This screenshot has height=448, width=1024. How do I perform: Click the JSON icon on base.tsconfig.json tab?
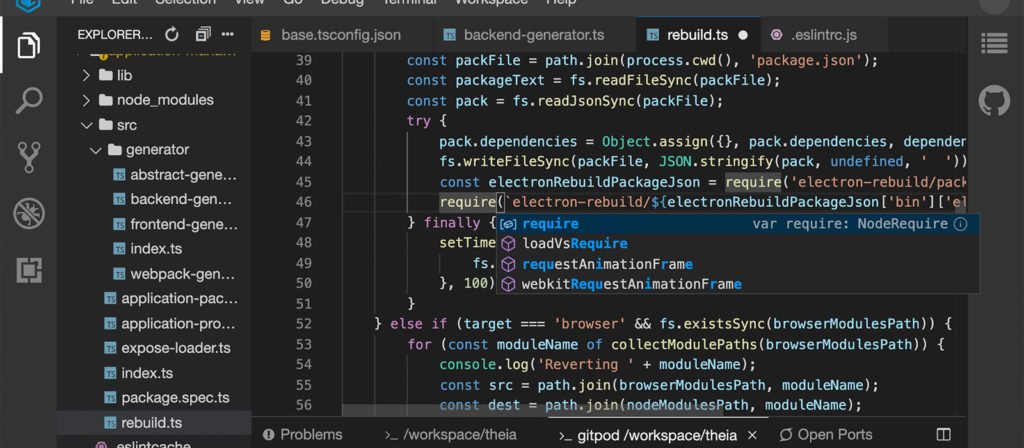265,35
